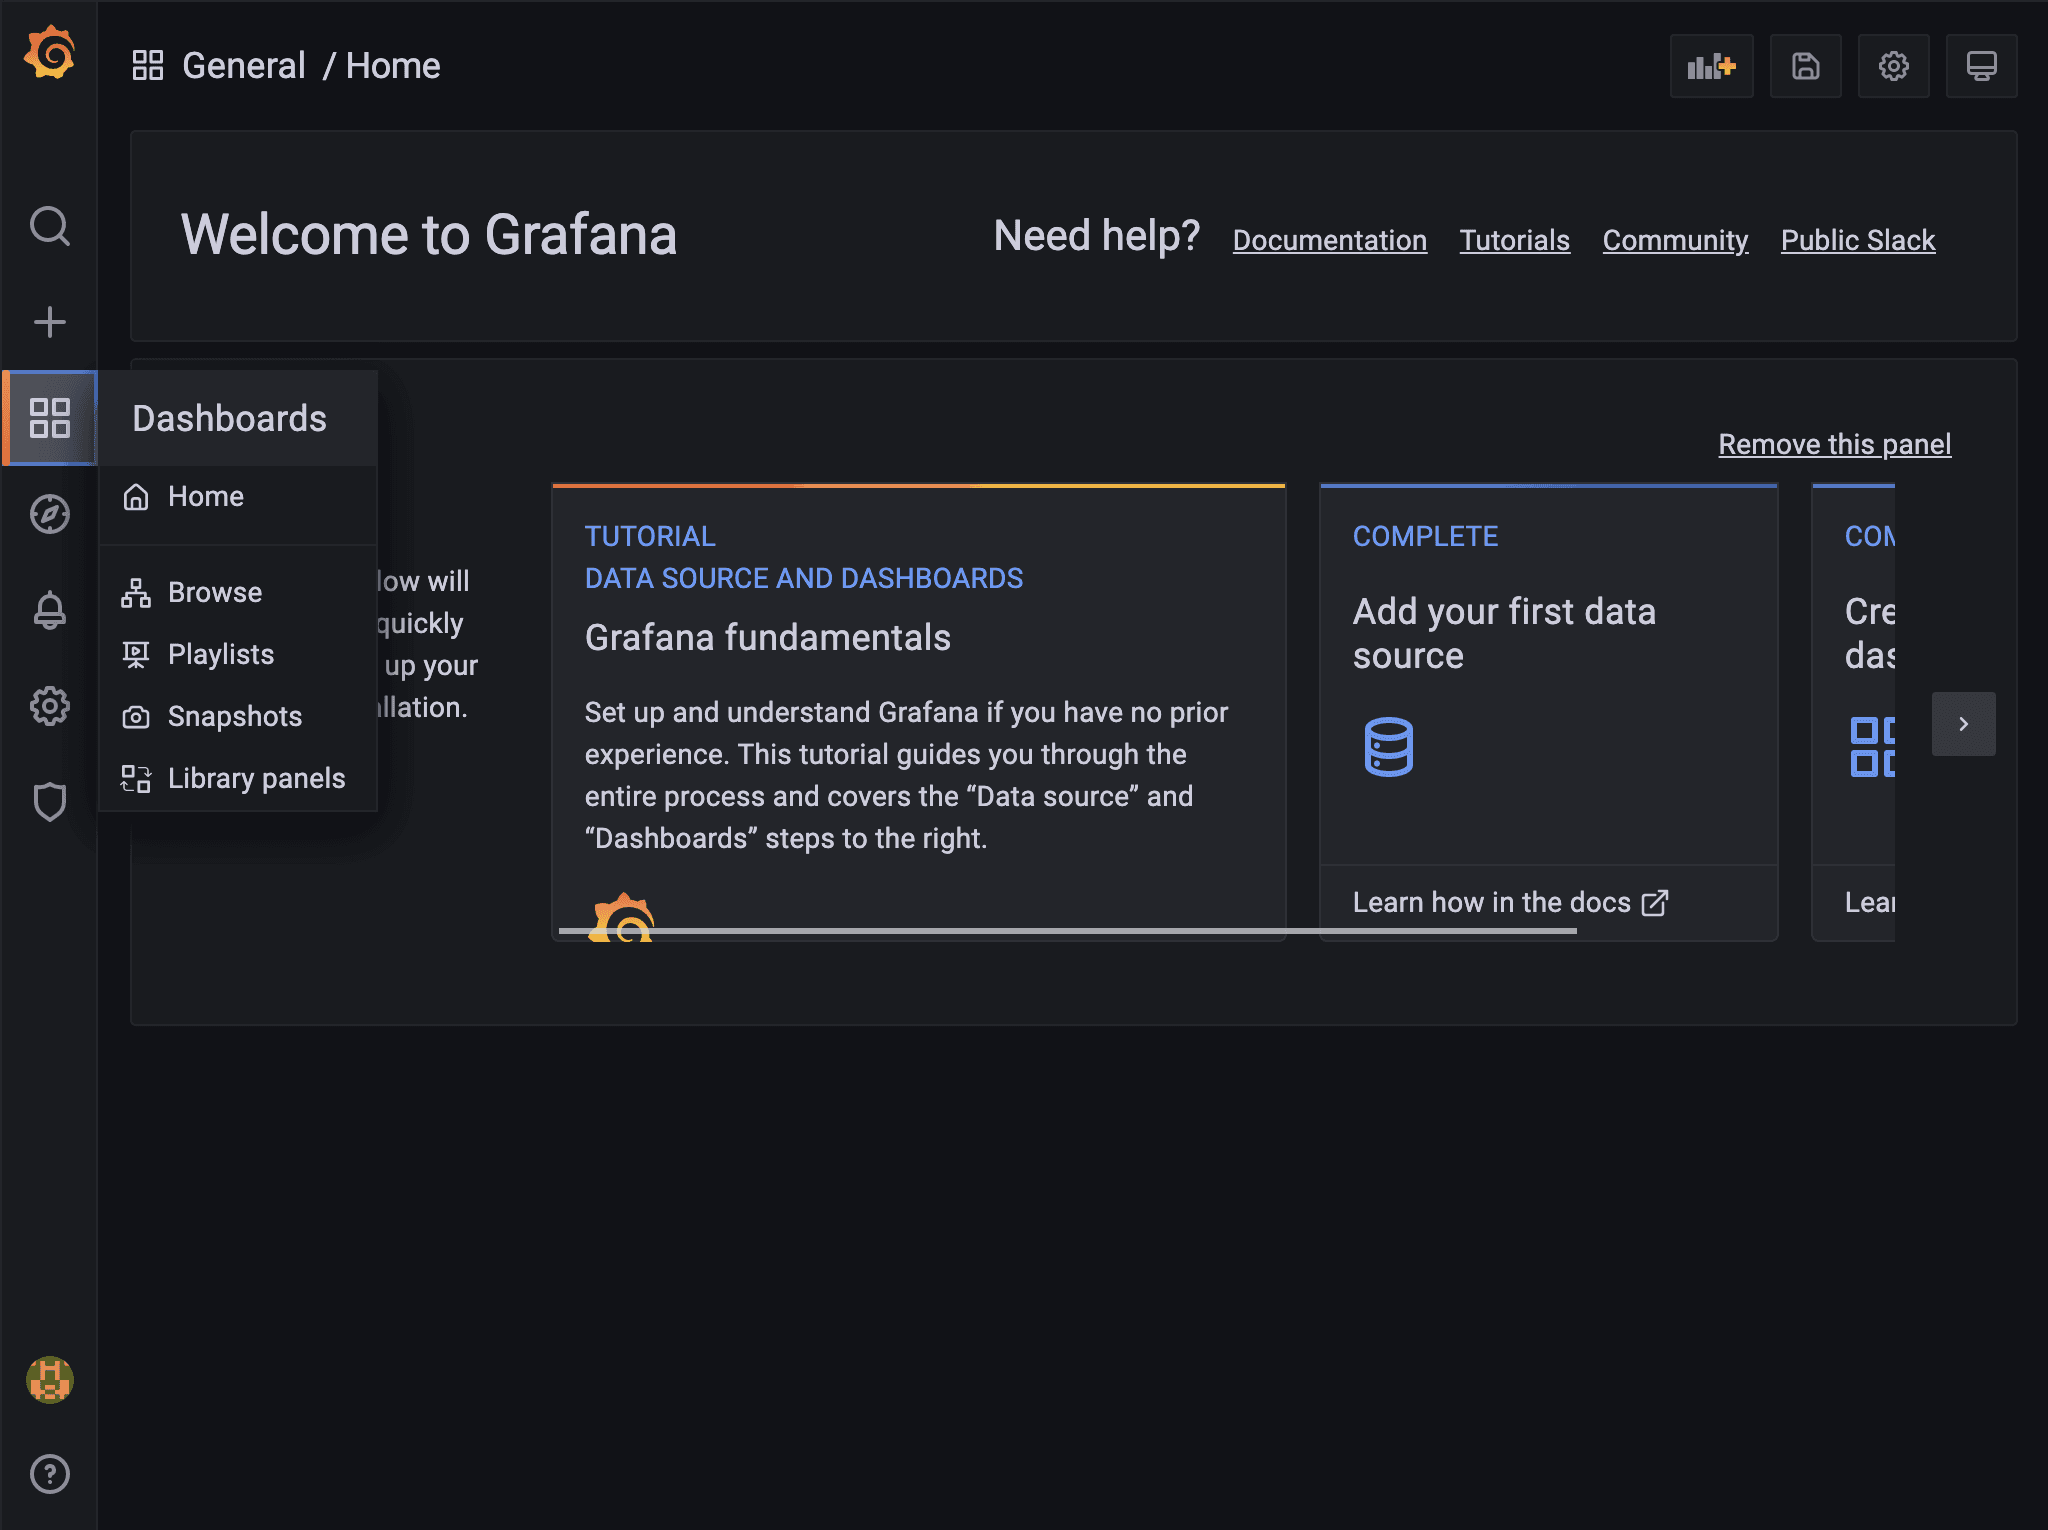Image resolution: width=2048 pixels, height=1530 pixels.
Task: Select Library panels in the Dashboards menu
Action: 238,778
